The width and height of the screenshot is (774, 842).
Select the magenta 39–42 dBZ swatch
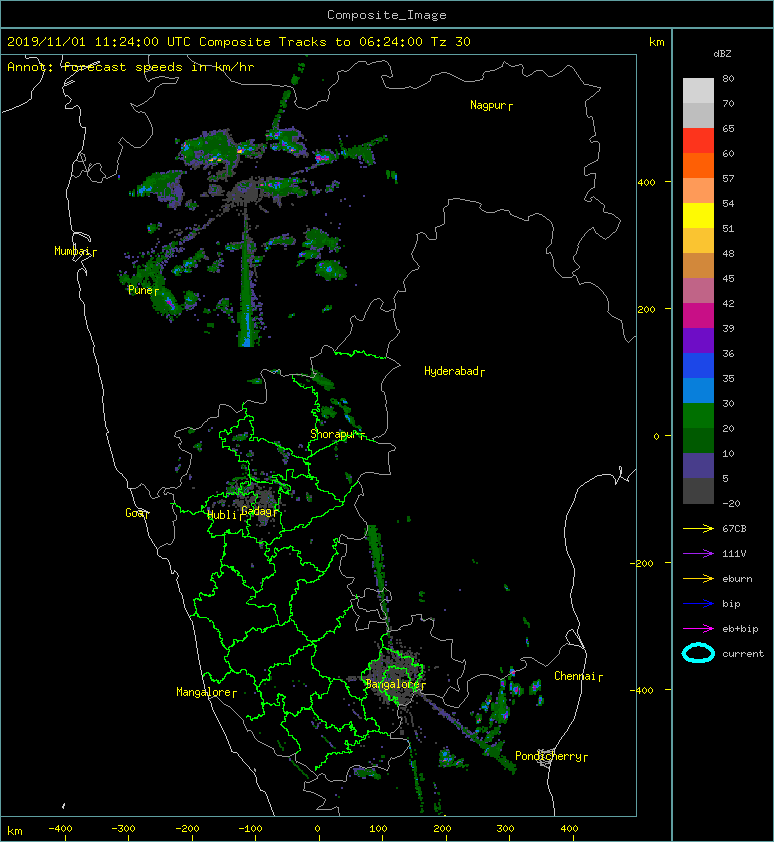(x=698, y=316)
